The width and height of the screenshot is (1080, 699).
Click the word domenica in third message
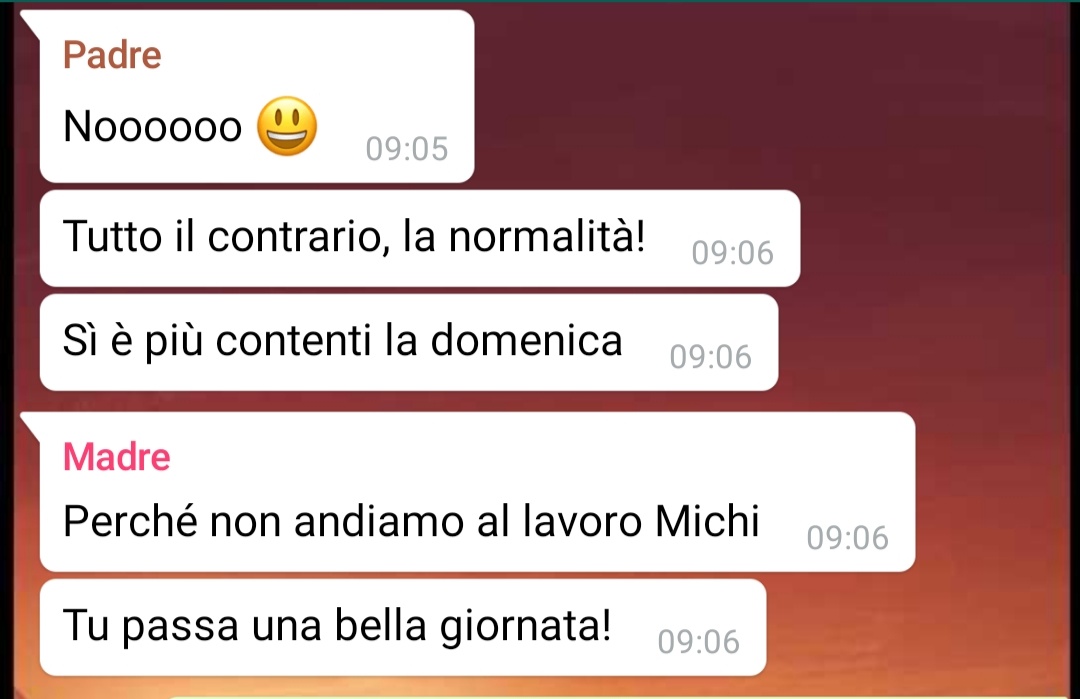point(526,340)
